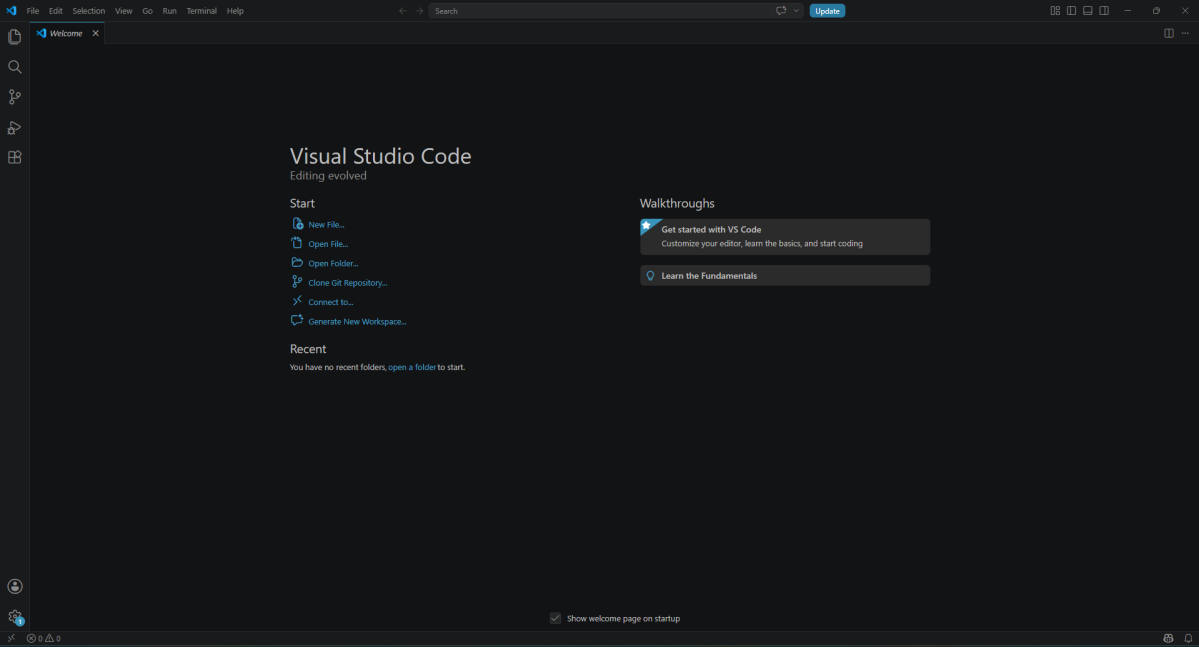This screenshot has width=1199, height=647.
Task: Click the remote window status bar icon
Action: [x=11, y=638]
